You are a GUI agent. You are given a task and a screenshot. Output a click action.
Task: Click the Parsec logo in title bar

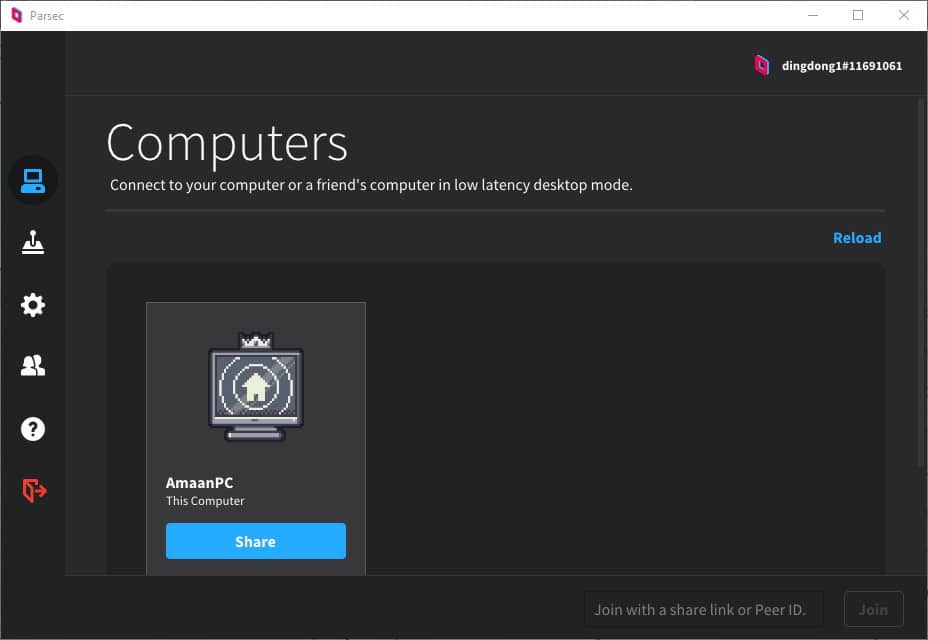pyautogui.click(x=16, y=16)
